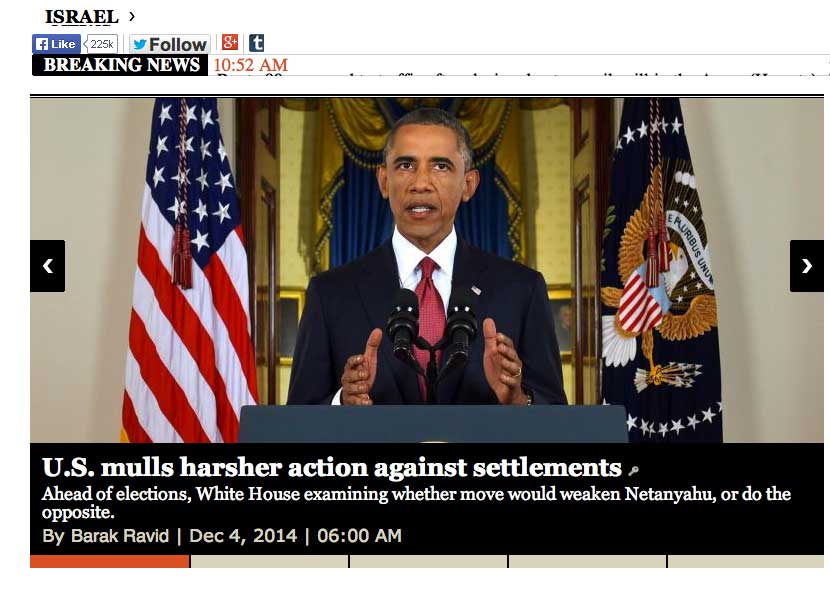Select the first orange slide indicator
The height and width of the screenshot is (595, 830).
(110, 561)
